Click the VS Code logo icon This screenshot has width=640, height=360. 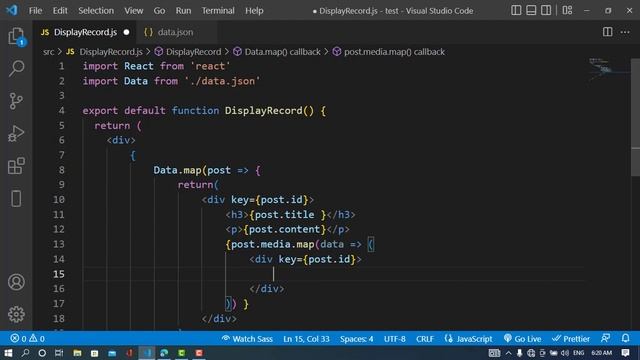(11, 10)
